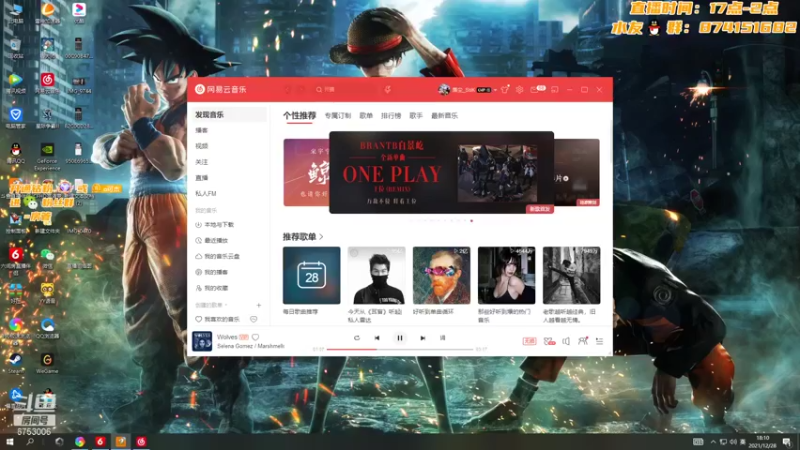This screenshot has height=450, width=800.
Task: Open NetEase Cloud Music taskbar icon
Action: click(141, 442)
